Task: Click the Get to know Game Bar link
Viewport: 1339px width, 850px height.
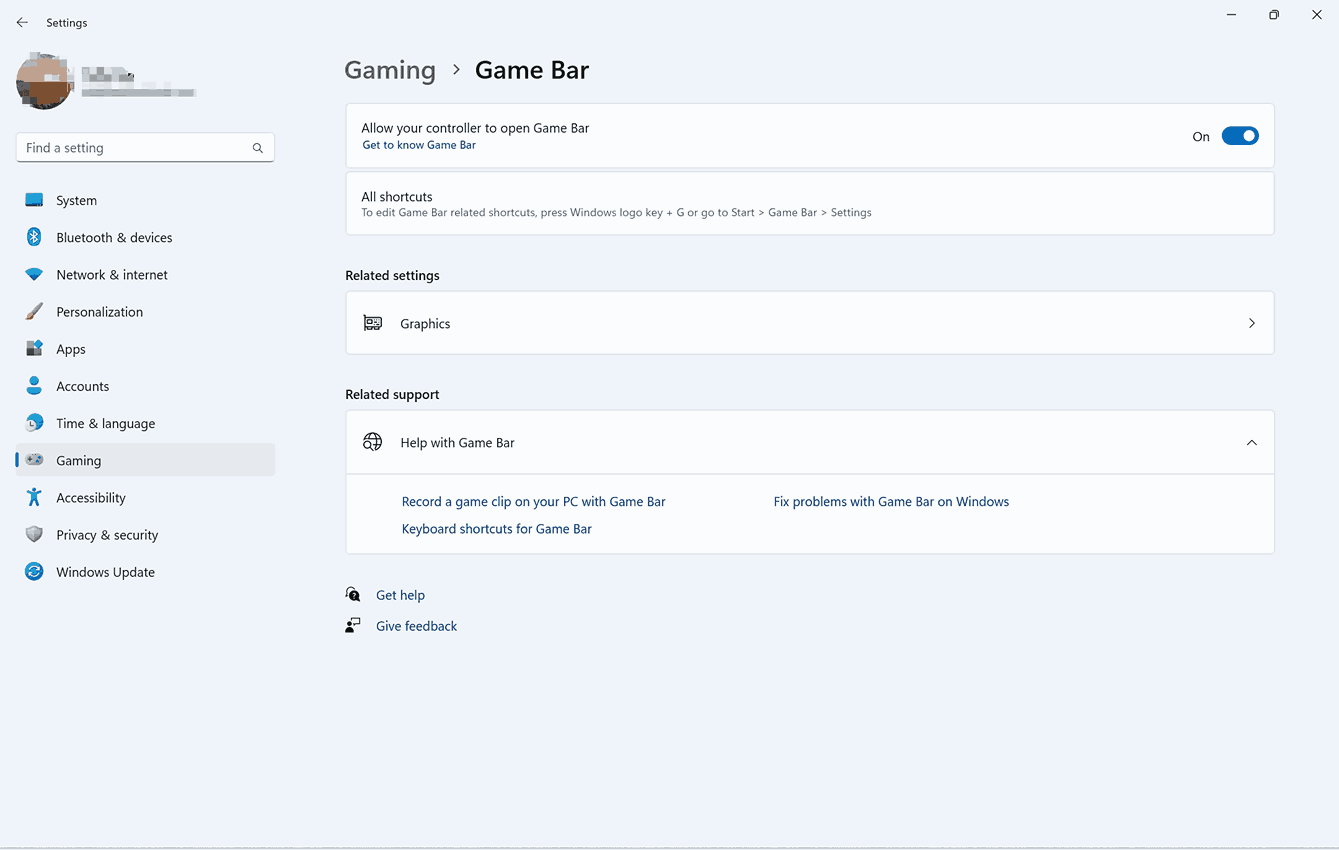Action: [419, 145]
